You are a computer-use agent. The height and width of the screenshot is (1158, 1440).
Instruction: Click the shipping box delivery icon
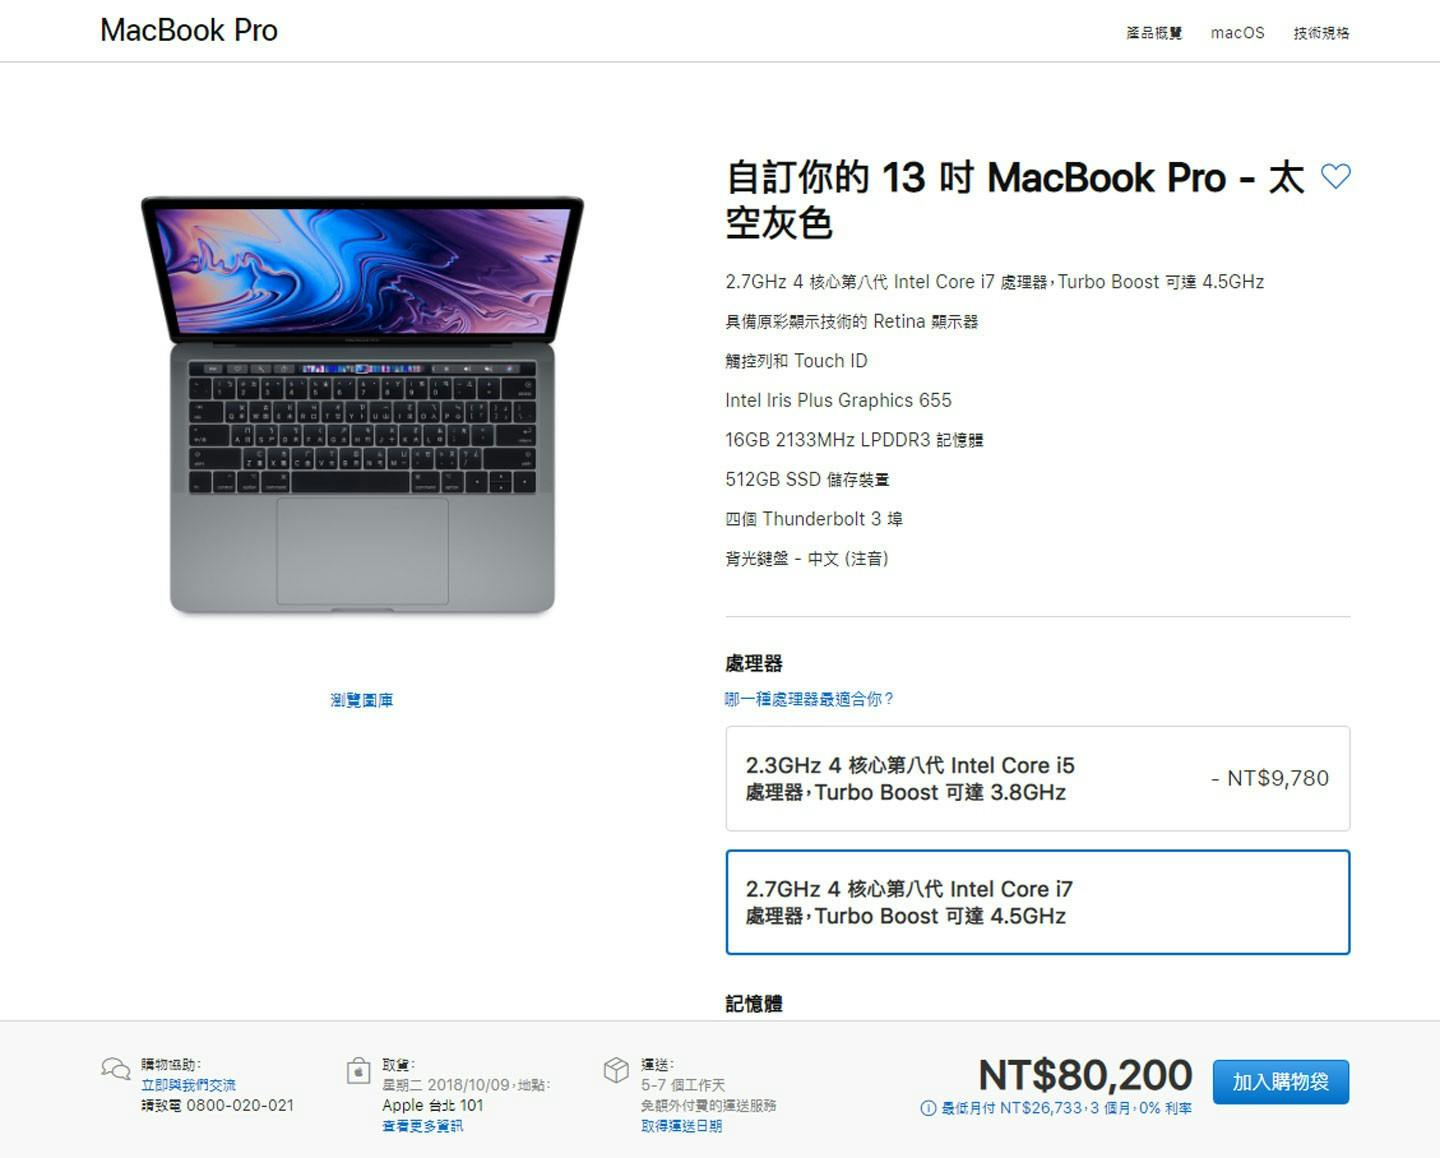[x=616, y=1070]
